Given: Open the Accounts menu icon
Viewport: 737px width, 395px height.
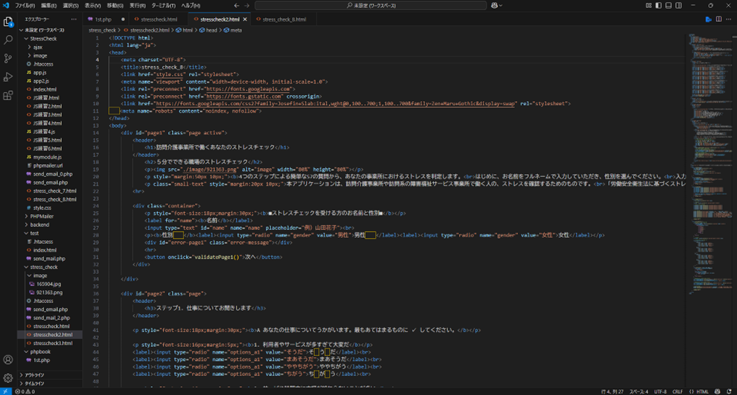Looking at the screenshot, I should click(x=8, y=360).
